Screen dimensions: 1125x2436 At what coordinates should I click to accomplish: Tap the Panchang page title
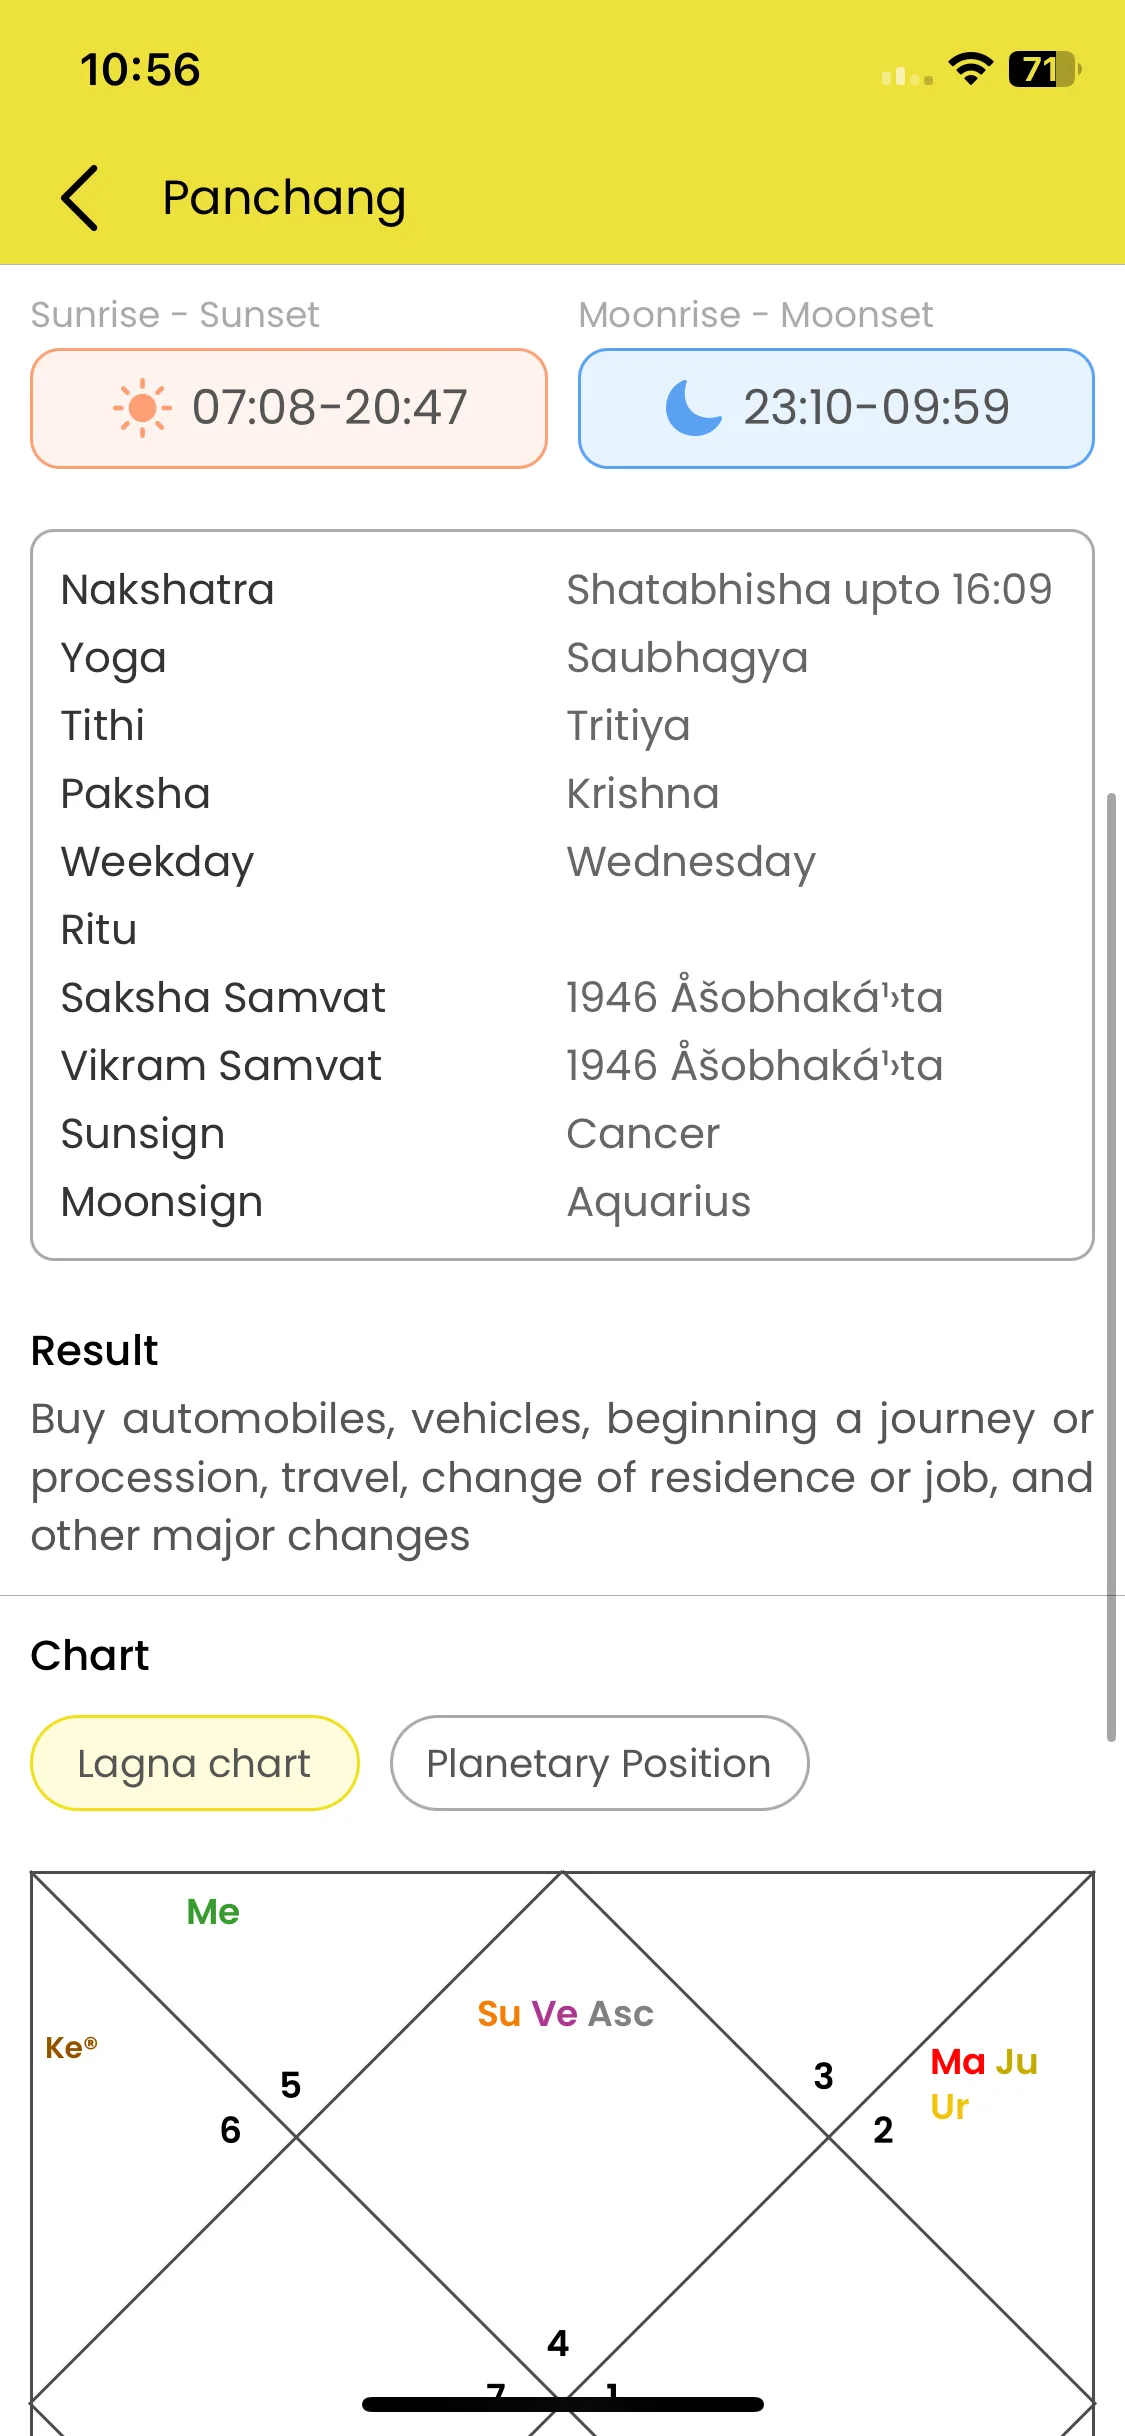click(284, 198)
